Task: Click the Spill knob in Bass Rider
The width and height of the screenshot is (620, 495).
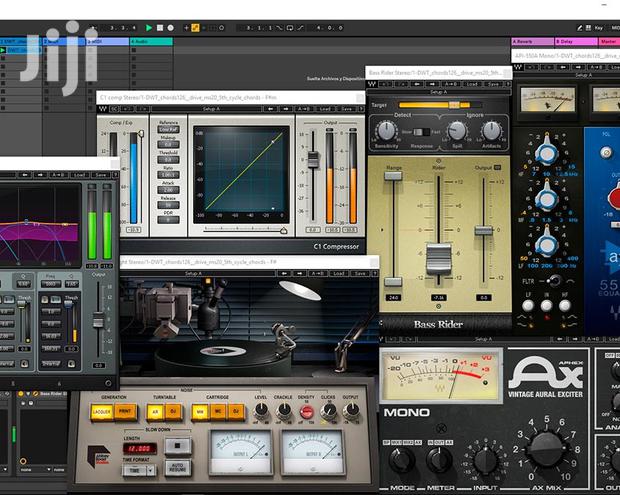Action: tap(457, 131)
